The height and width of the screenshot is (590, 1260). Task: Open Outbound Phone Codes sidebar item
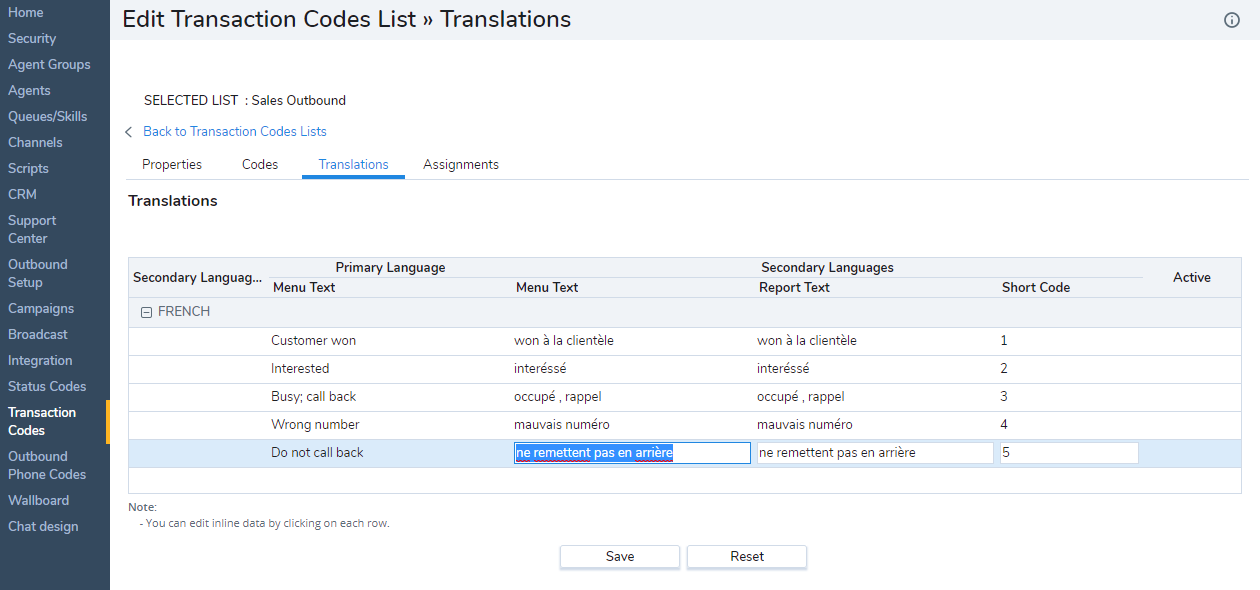pyautogui.click(x=47, y=465)
